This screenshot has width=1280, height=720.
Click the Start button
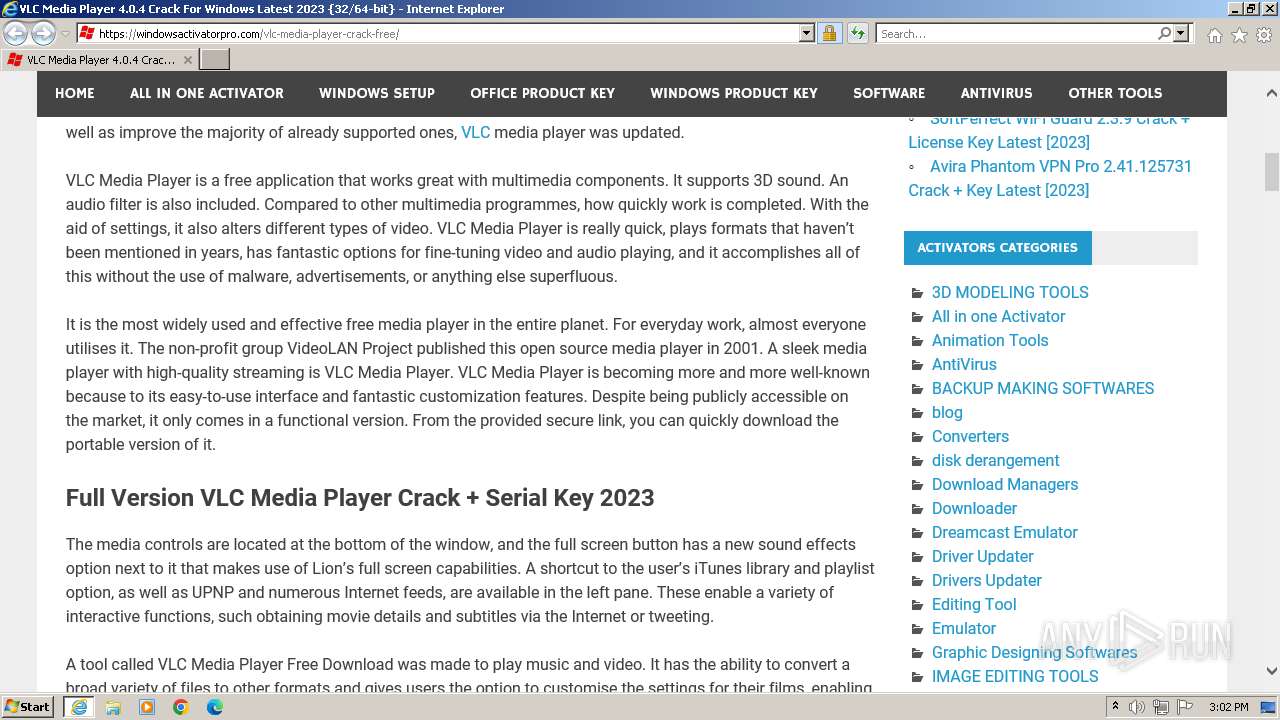(28, 707)
